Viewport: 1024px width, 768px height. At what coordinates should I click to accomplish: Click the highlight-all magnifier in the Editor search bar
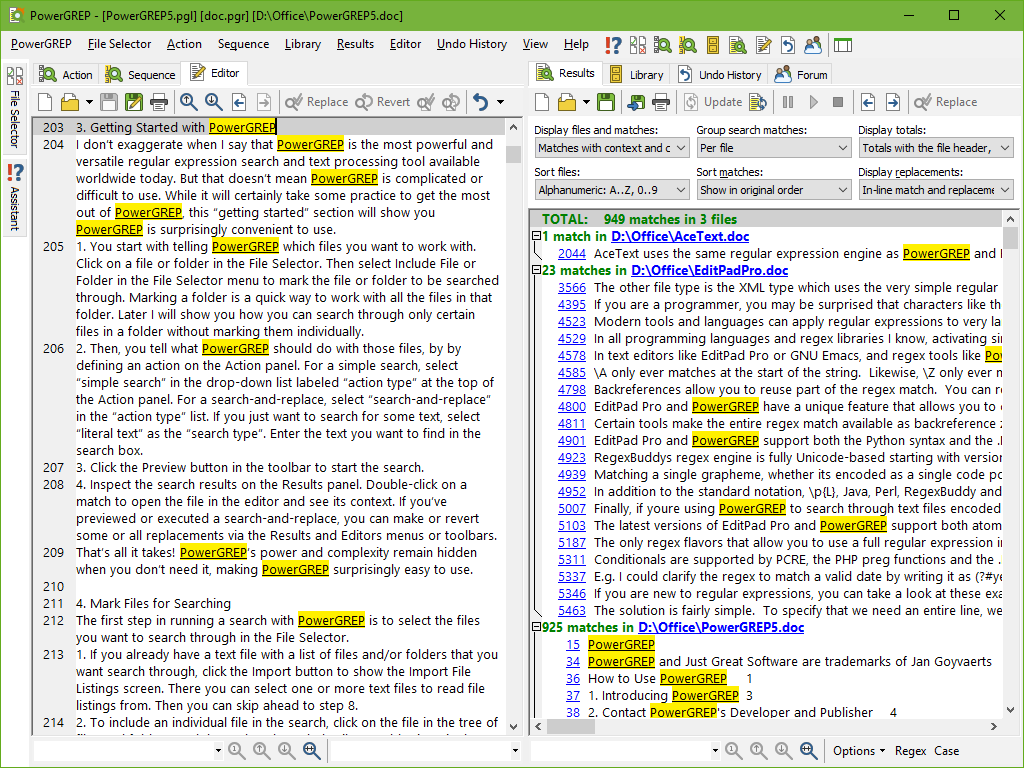pyautogui.click(x=312, y=751)
